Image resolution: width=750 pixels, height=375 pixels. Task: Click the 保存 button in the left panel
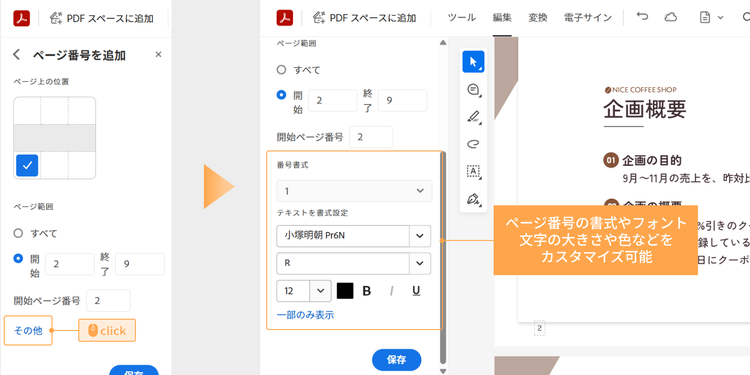click(x=134, y=370)
